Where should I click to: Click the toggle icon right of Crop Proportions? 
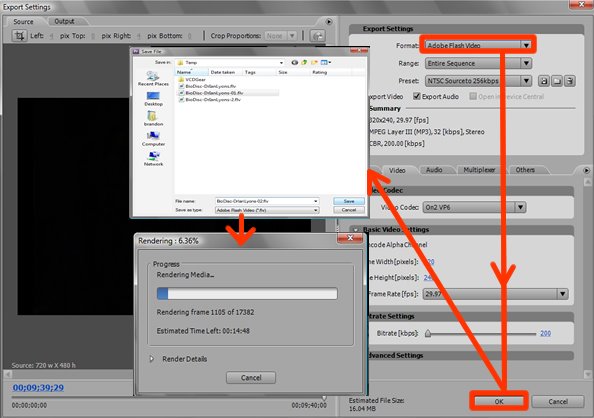tap(317, 36)
